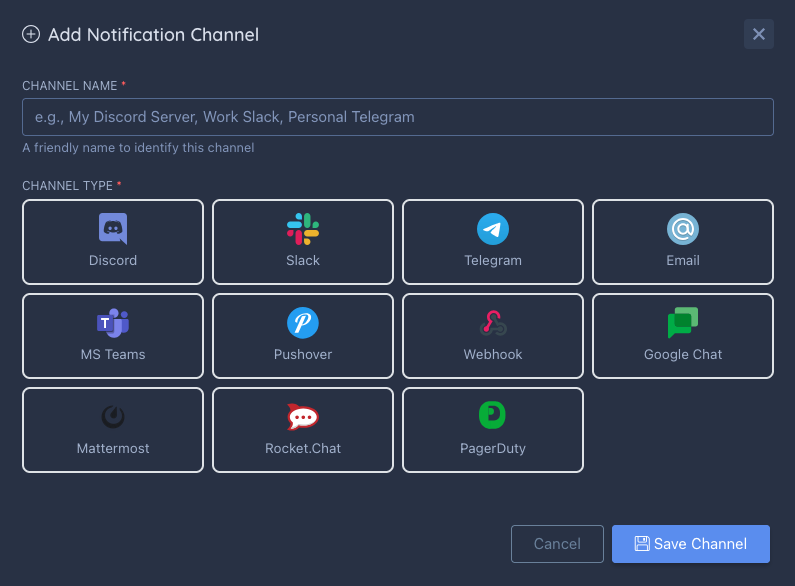The image size is (795, 586).
Task: Choose Google Chat channel card
Action: click(682, 336)
